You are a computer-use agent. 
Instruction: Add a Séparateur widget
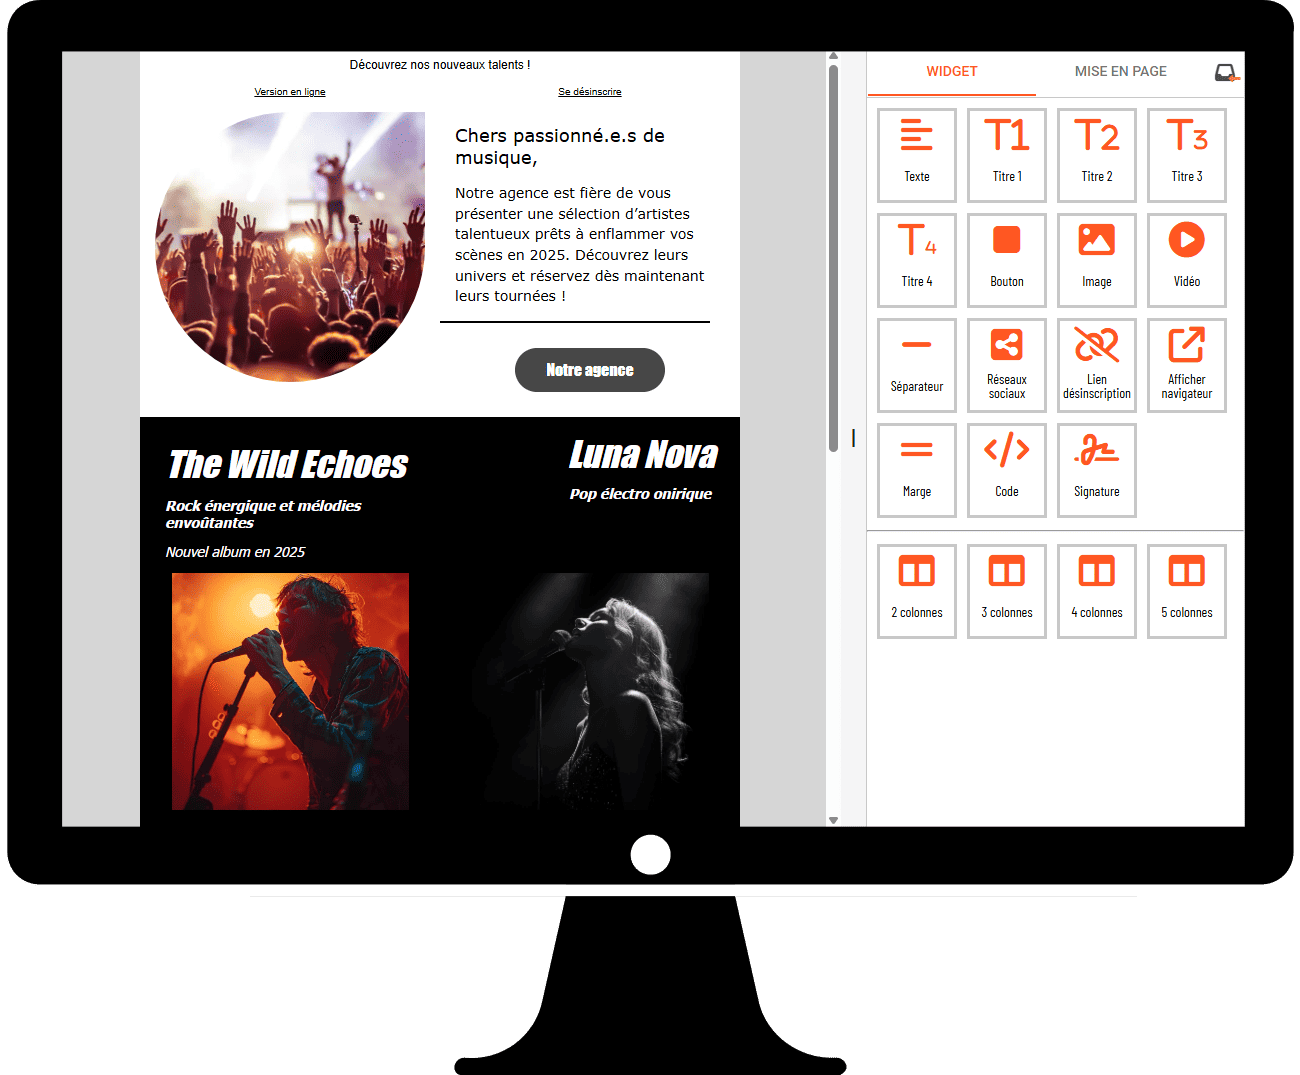pos(916,365)
